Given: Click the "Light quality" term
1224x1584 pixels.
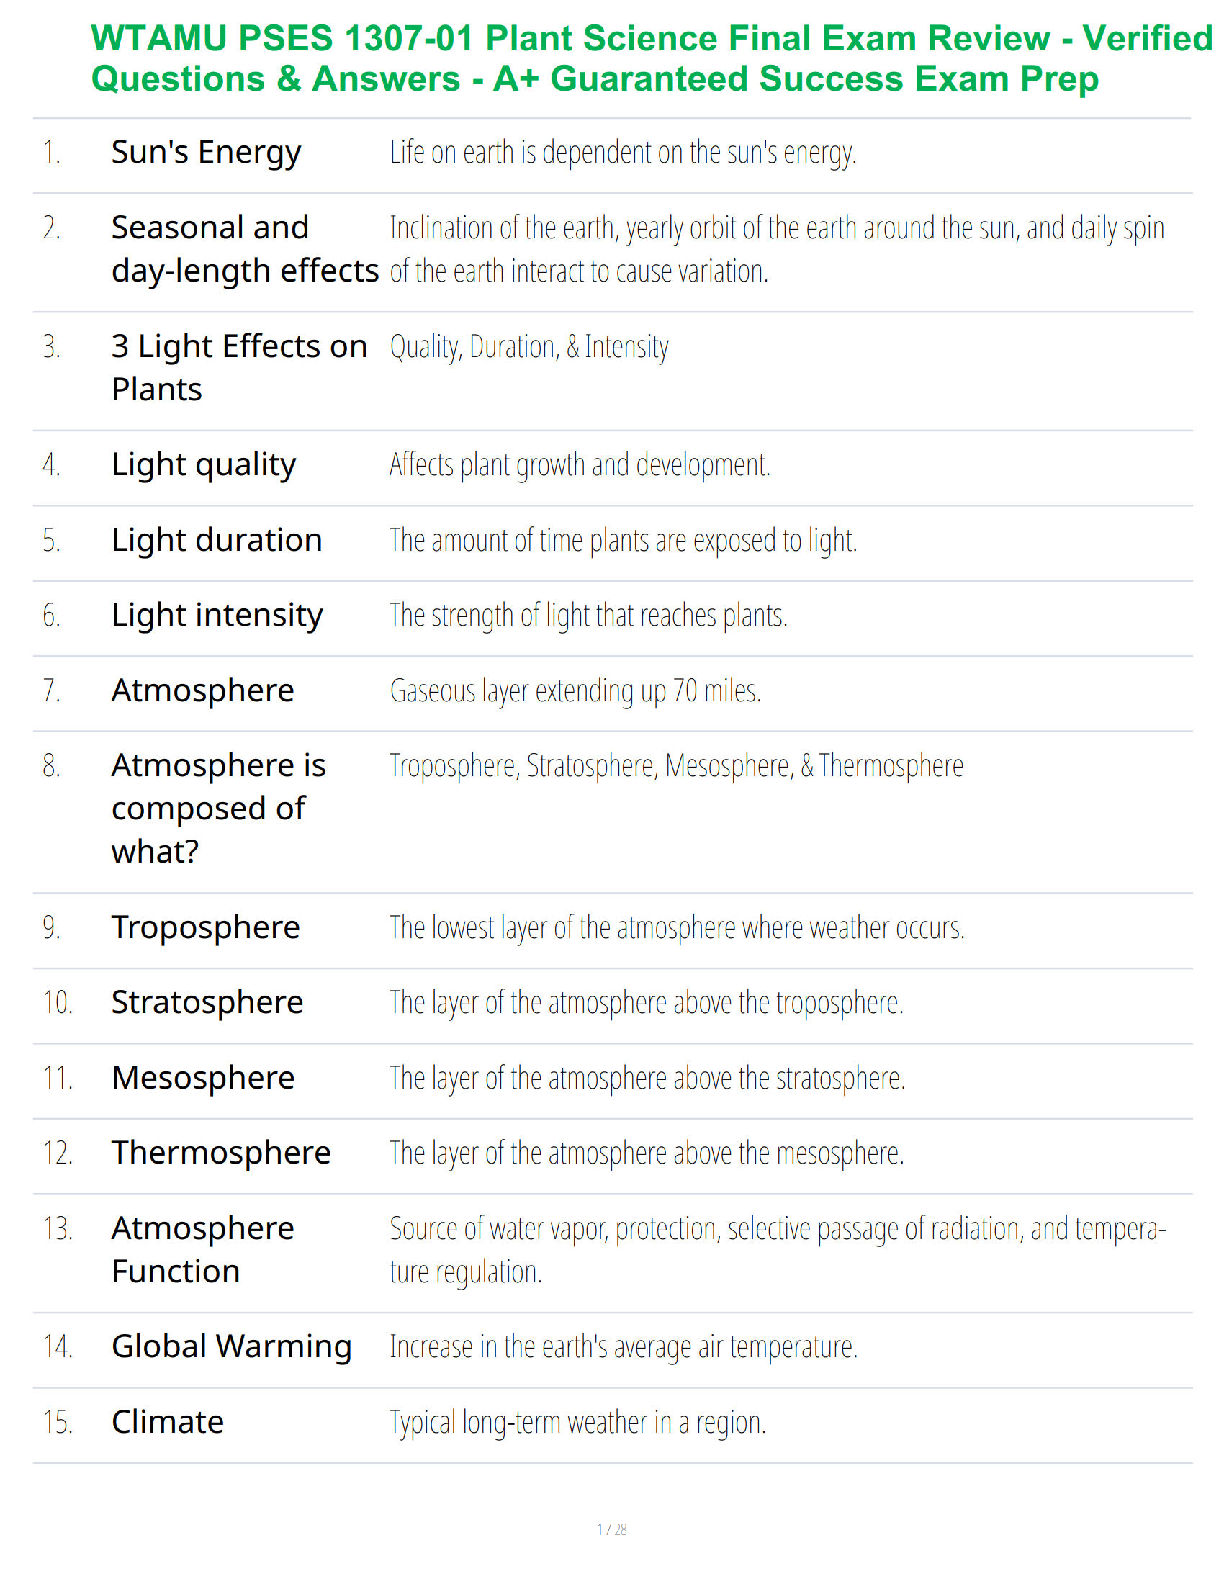Looking at the screenshot, I should tap(204, 466).
